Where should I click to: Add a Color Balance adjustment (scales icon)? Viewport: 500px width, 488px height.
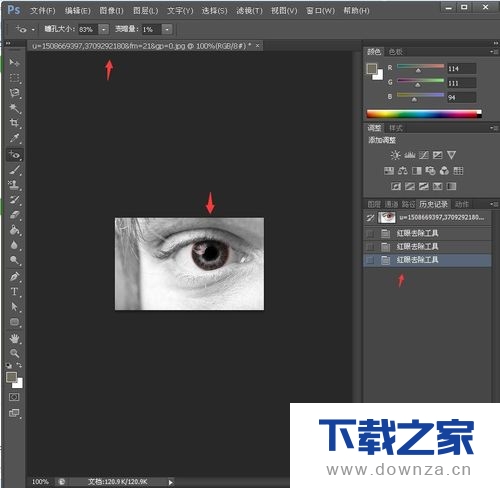click(403, 171)
